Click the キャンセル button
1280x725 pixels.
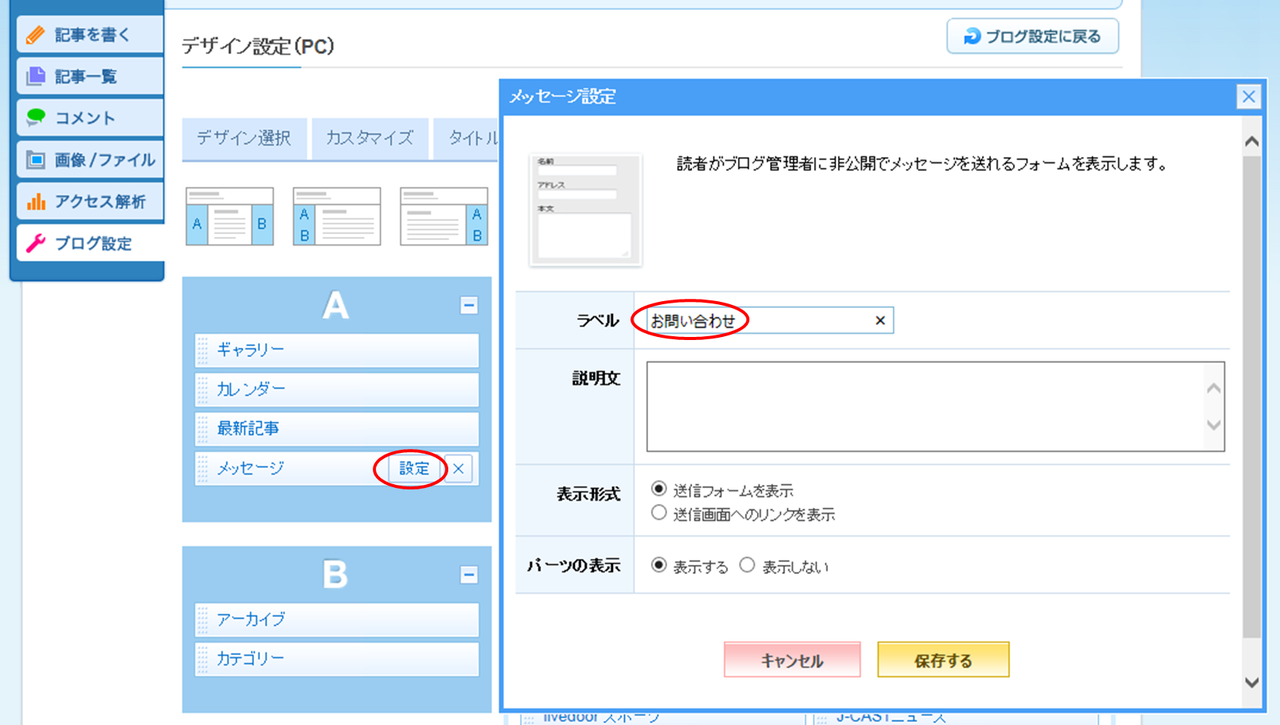click(x=792, y=660)
